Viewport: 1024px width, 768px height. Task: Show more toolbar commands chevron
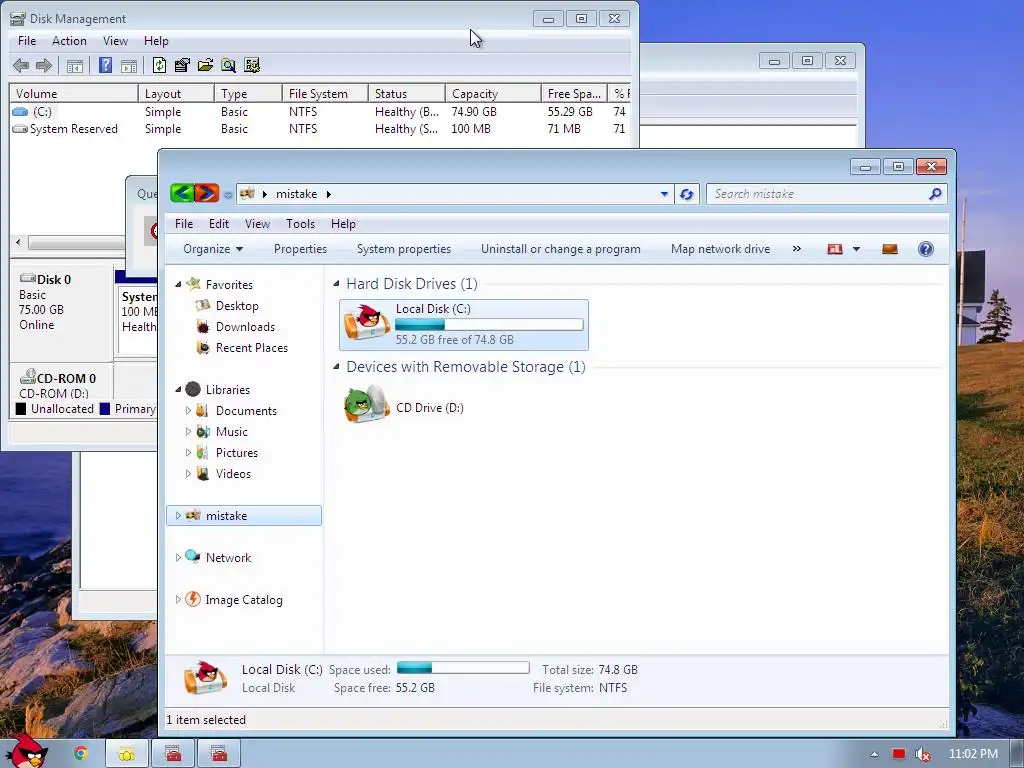pyautogui.click(x=797, y=249)
